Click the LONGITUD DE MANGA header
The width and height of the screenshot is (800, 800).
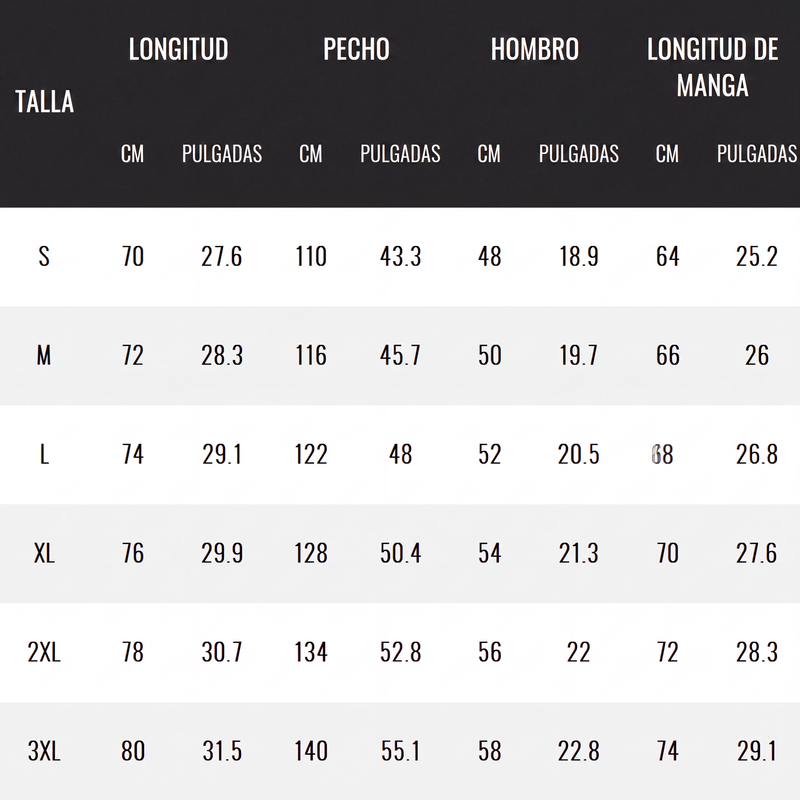coord(712,67)
